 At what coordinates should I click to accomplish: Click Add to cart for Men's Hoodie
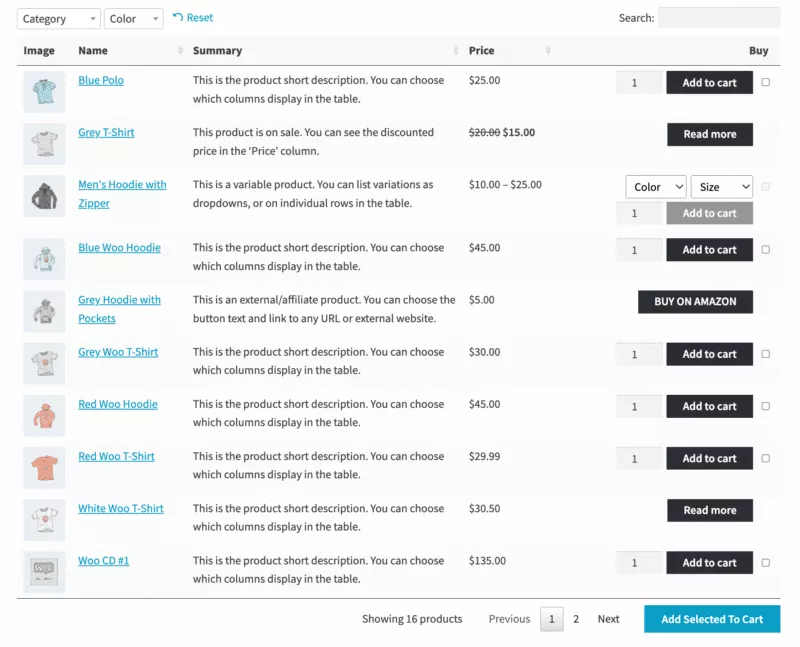(710, 213)
